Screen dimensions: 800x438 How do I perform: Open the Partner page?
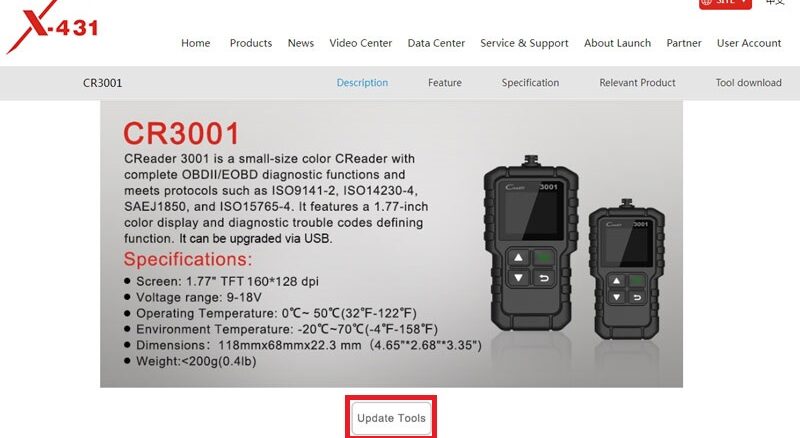pyautogui.click(x=684, y=43)
